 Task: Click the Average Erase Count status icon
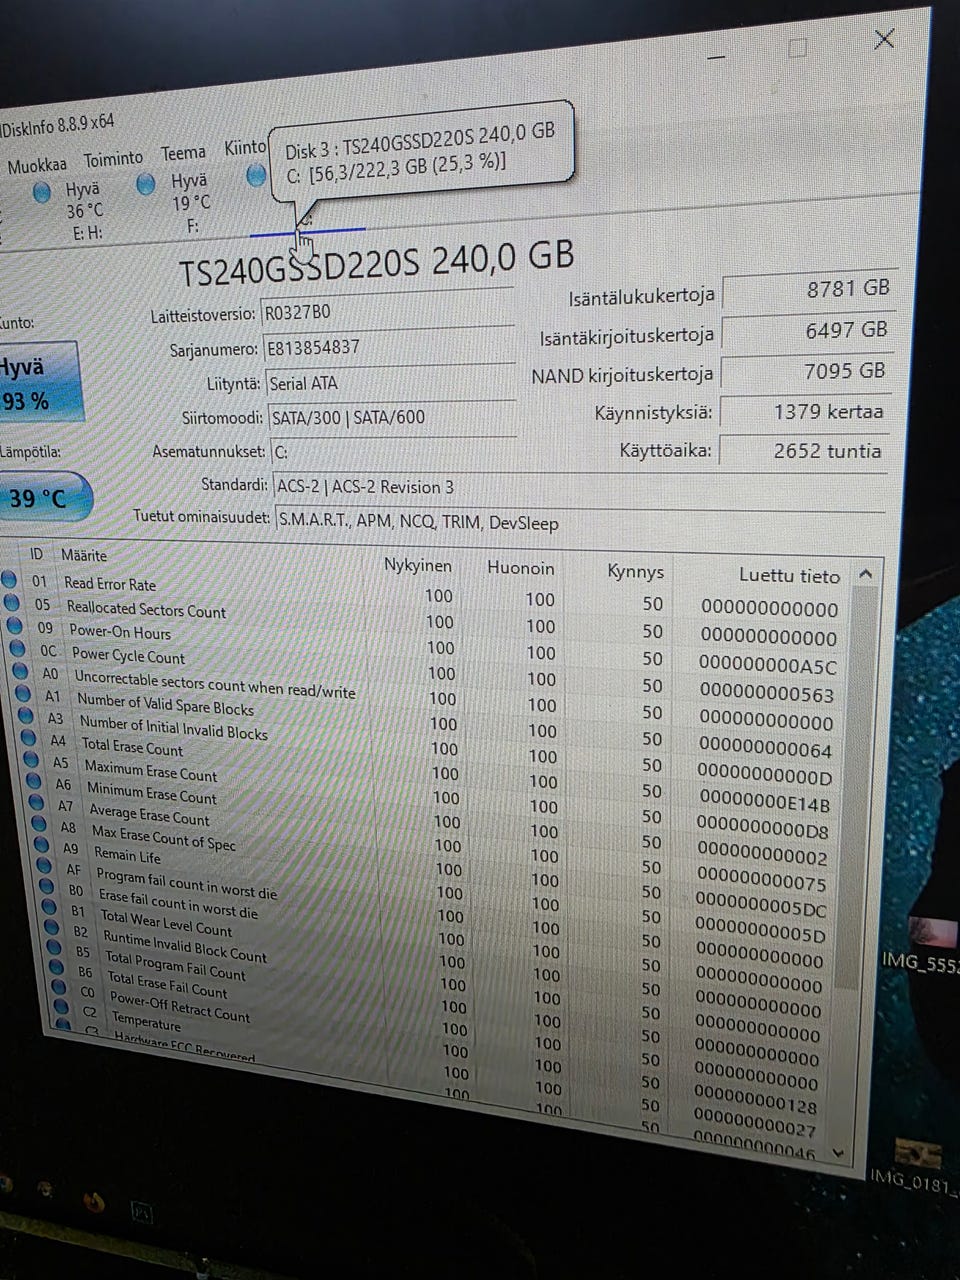point(38,802)
